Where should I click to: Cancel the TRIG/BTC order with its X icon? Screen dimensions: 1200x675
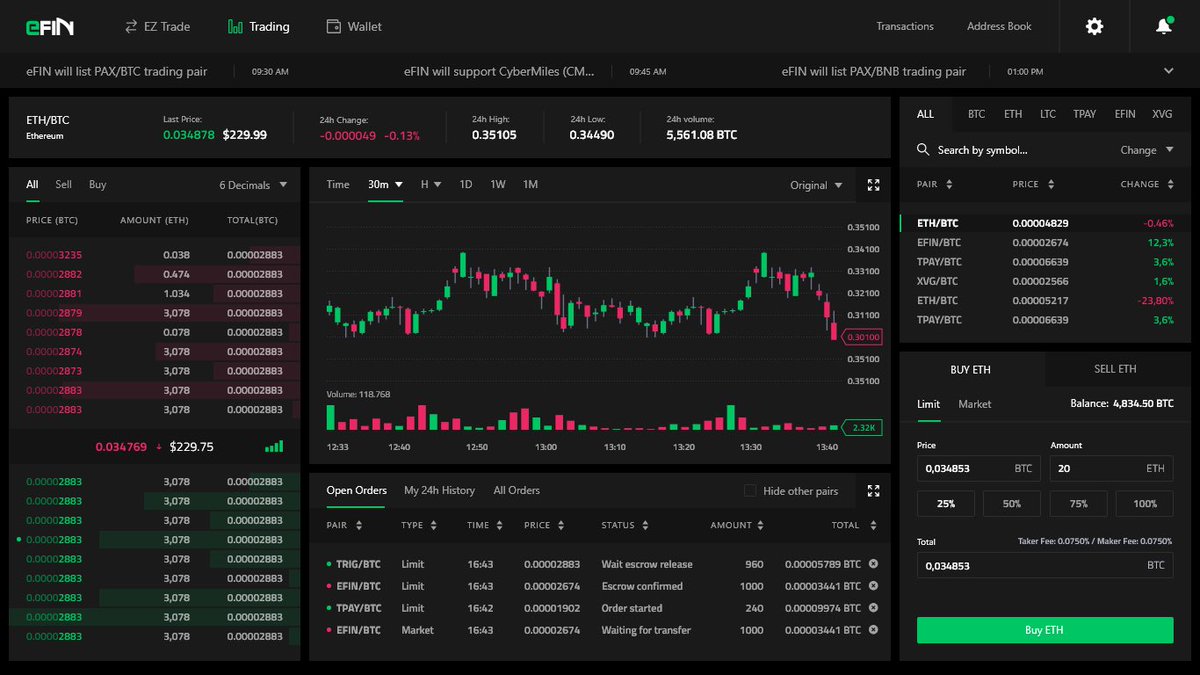[x=873, y=564]
